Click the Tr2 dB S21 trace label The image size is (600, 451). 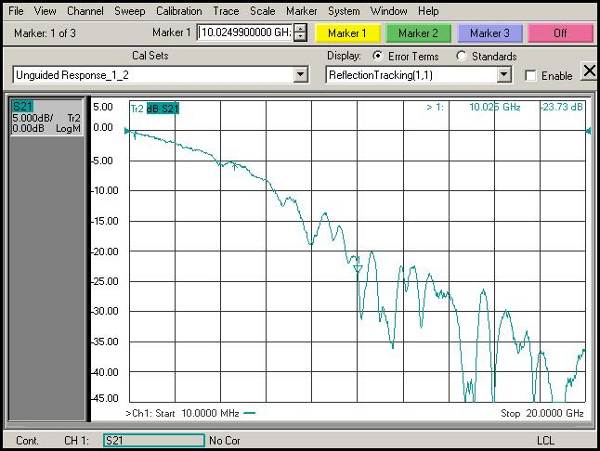tap(154, 107)
